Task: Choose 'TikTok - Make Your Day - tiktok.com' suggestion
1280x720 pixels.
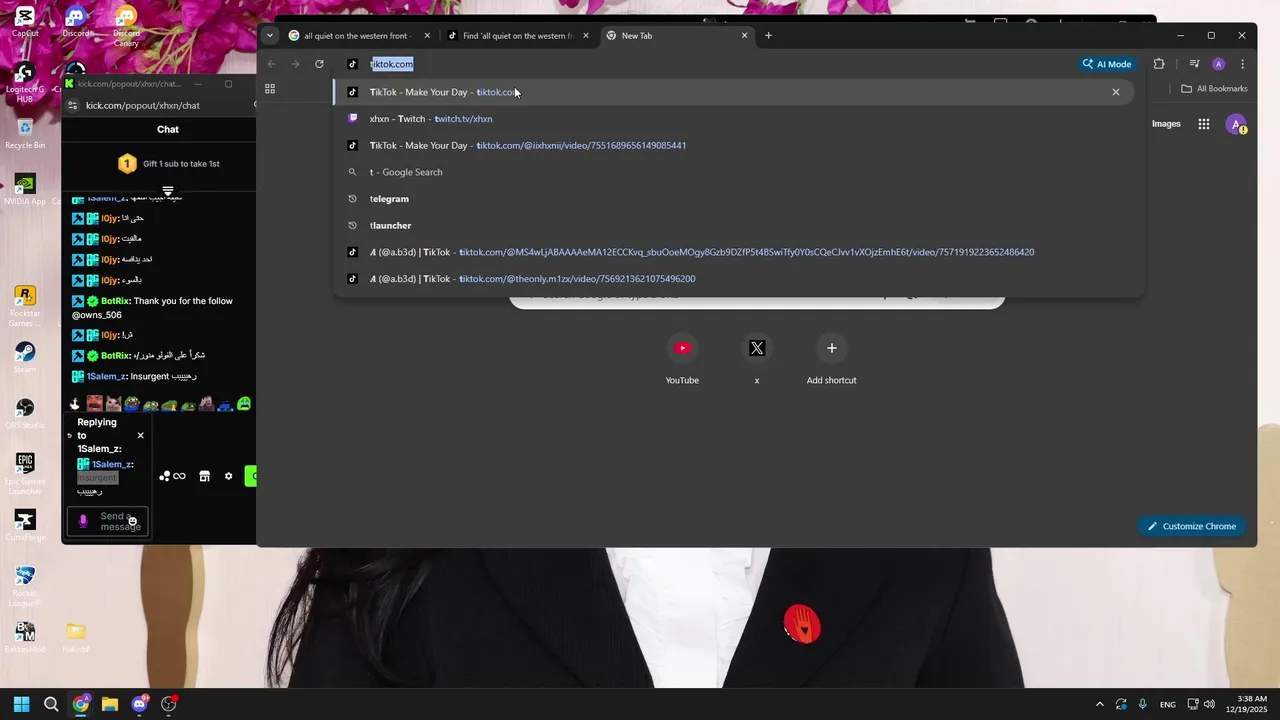Action: point(734,92)
